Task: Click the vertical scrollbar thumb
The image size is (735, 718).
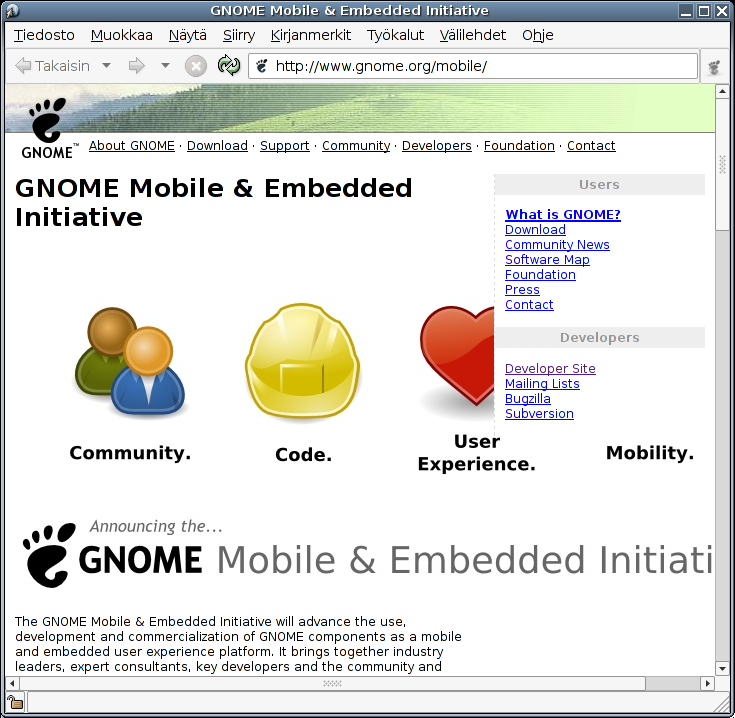Action: tap(722, 164)
